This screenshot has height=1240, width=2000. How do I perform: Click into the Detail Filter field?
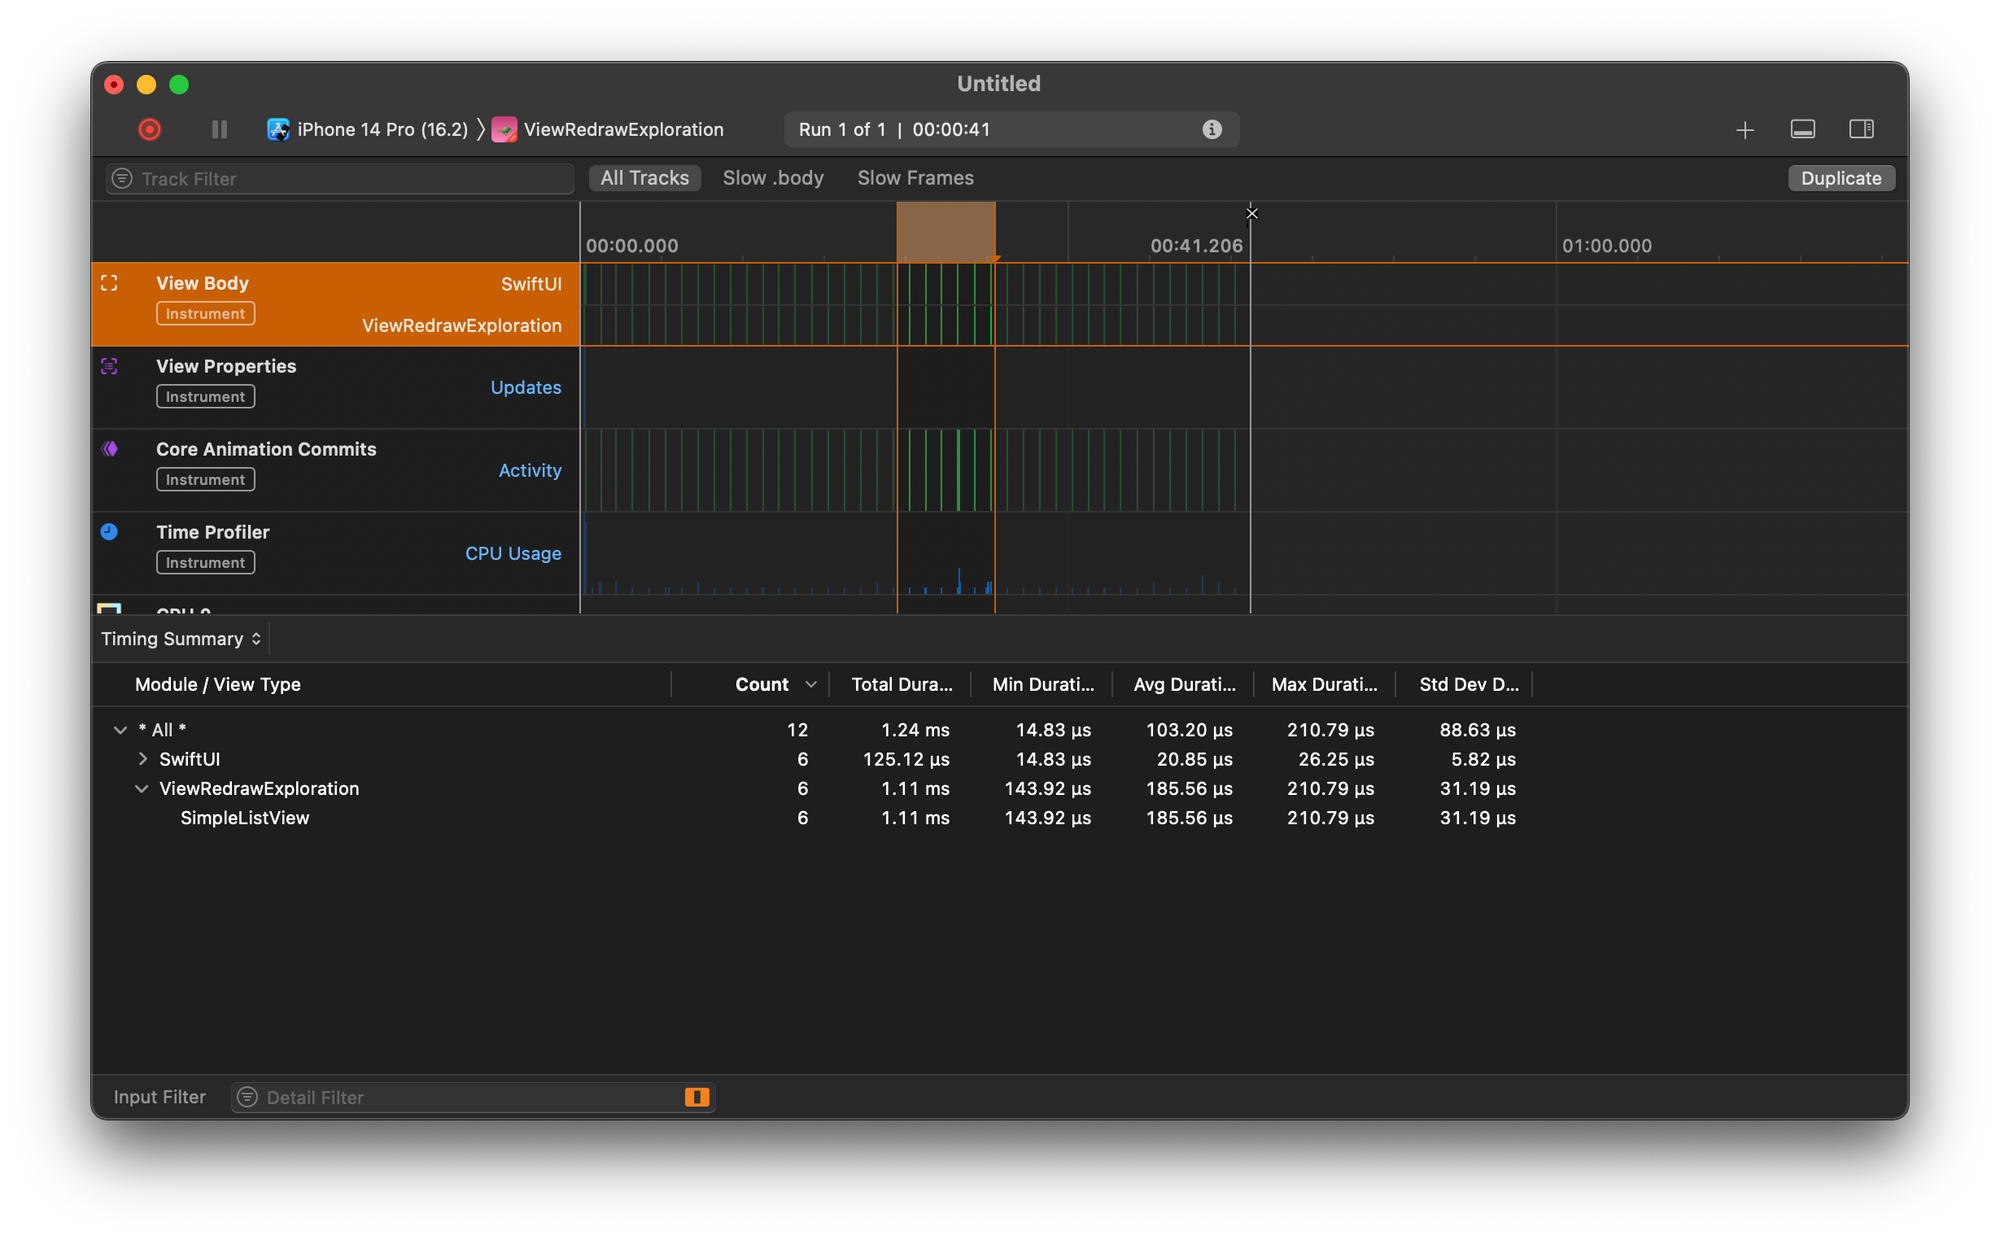(472, 1097)
